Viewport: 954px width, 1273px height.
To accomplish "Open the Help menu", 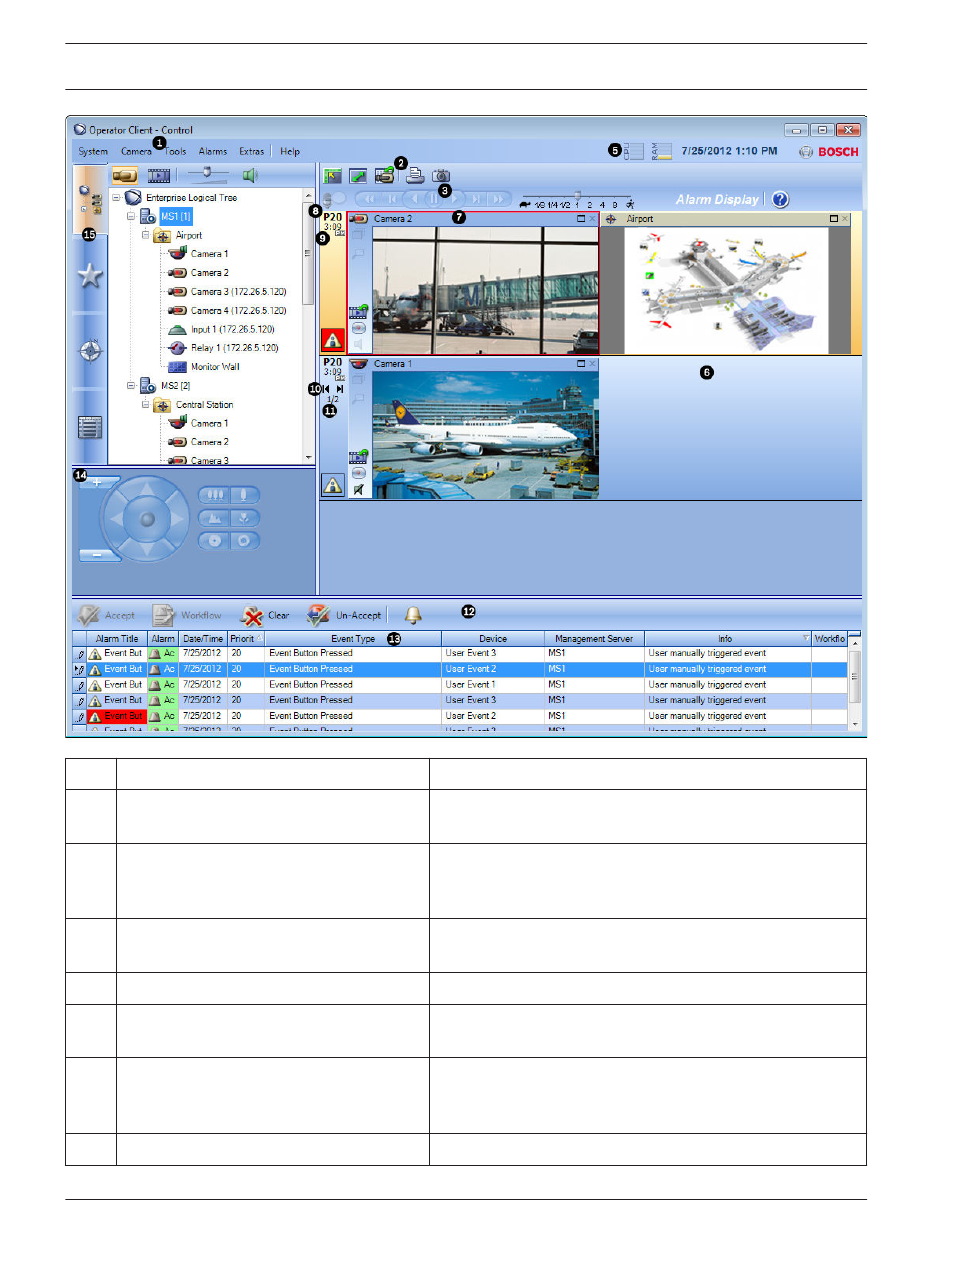I will [290, 152].
